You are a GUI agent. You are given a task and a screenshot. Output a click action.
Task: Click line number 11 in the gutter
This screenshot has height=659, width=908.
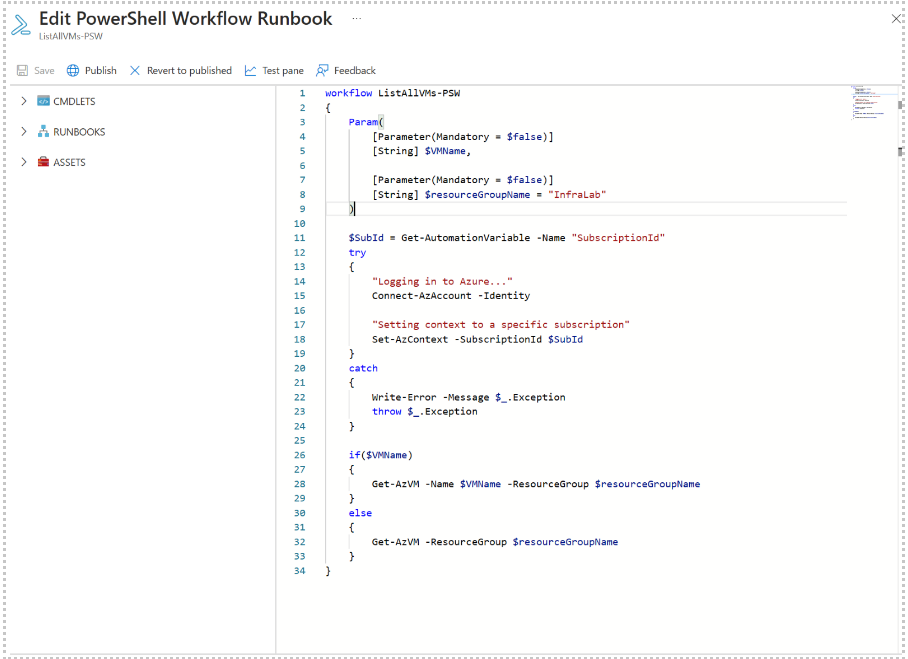pos(299,237)
